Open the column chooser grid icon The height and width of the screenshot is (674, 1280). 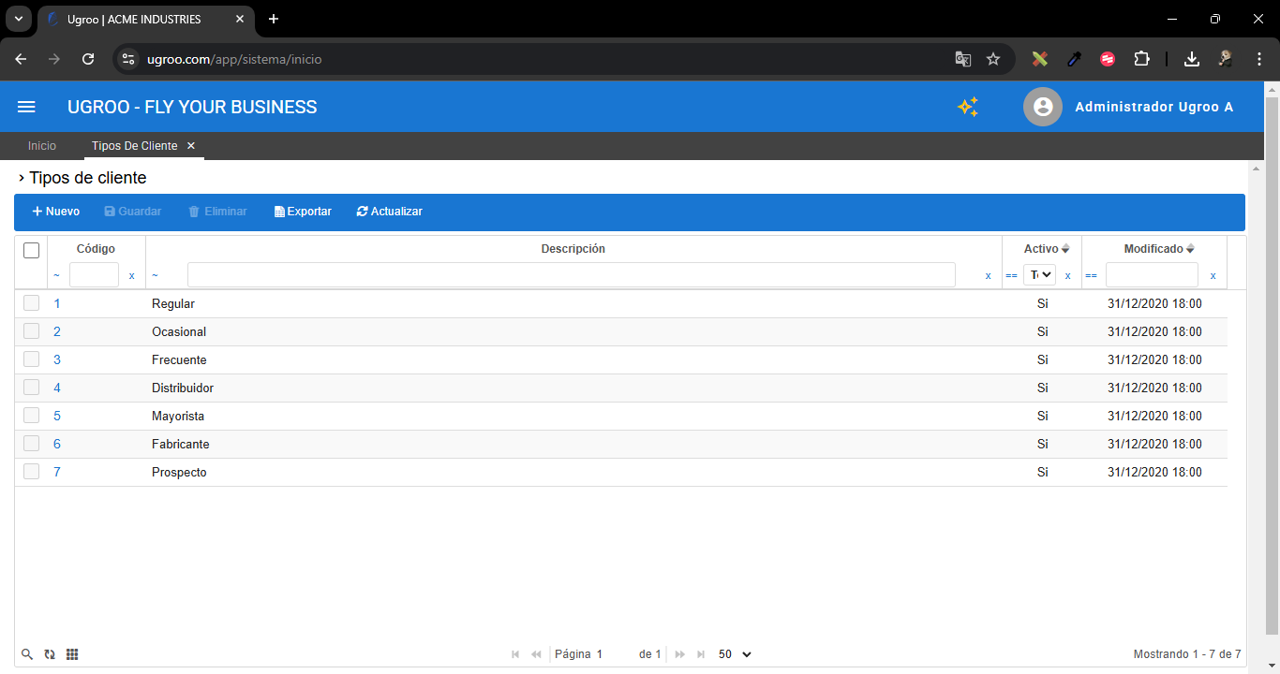pyautogui.click(x=72, y=654)
